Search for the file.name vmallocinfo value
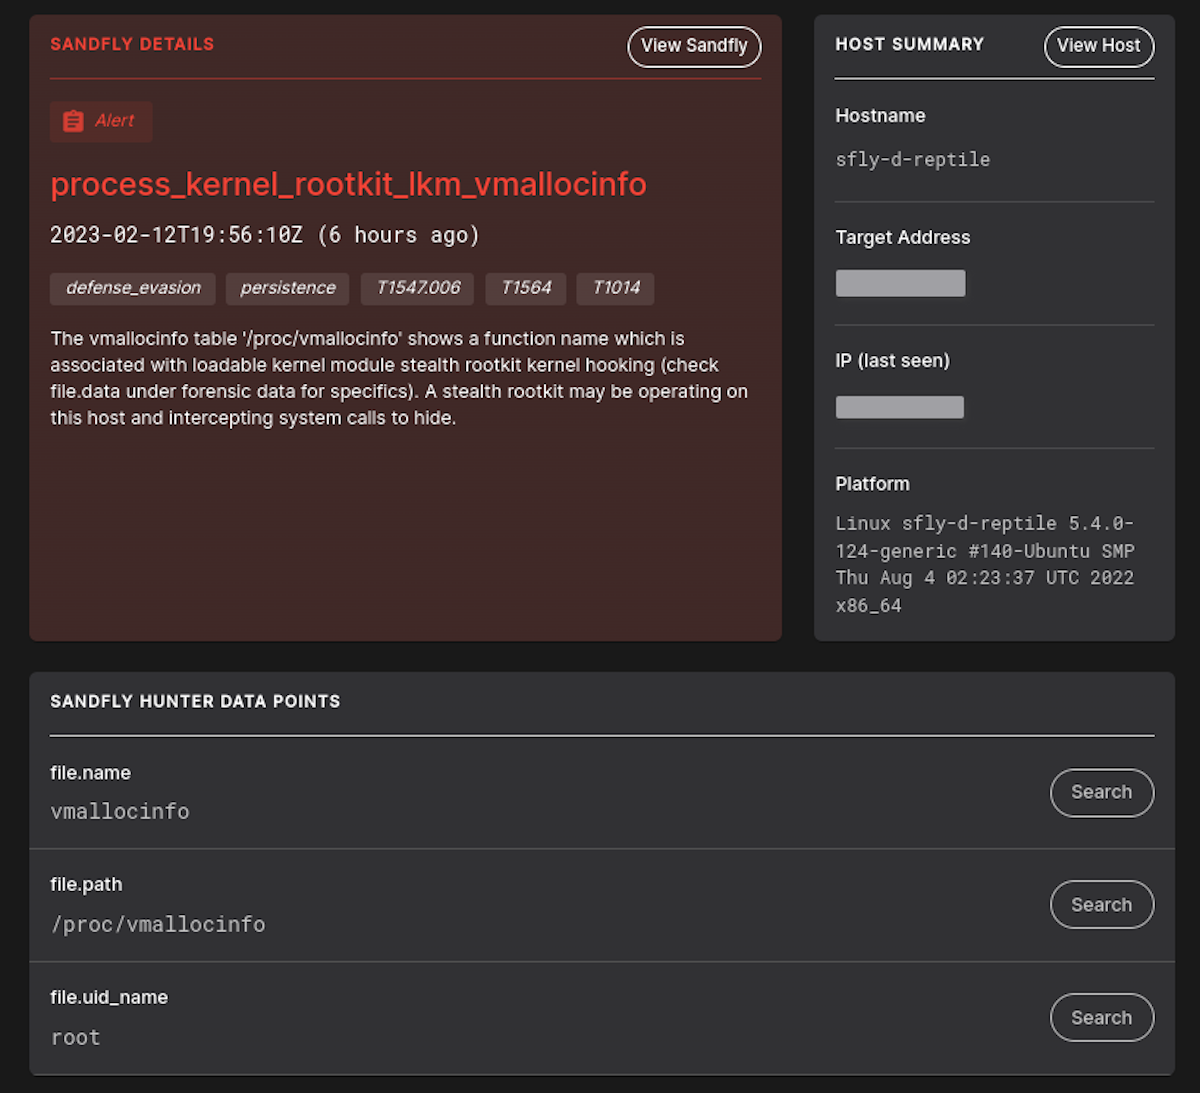 (x=1102, y=792)
